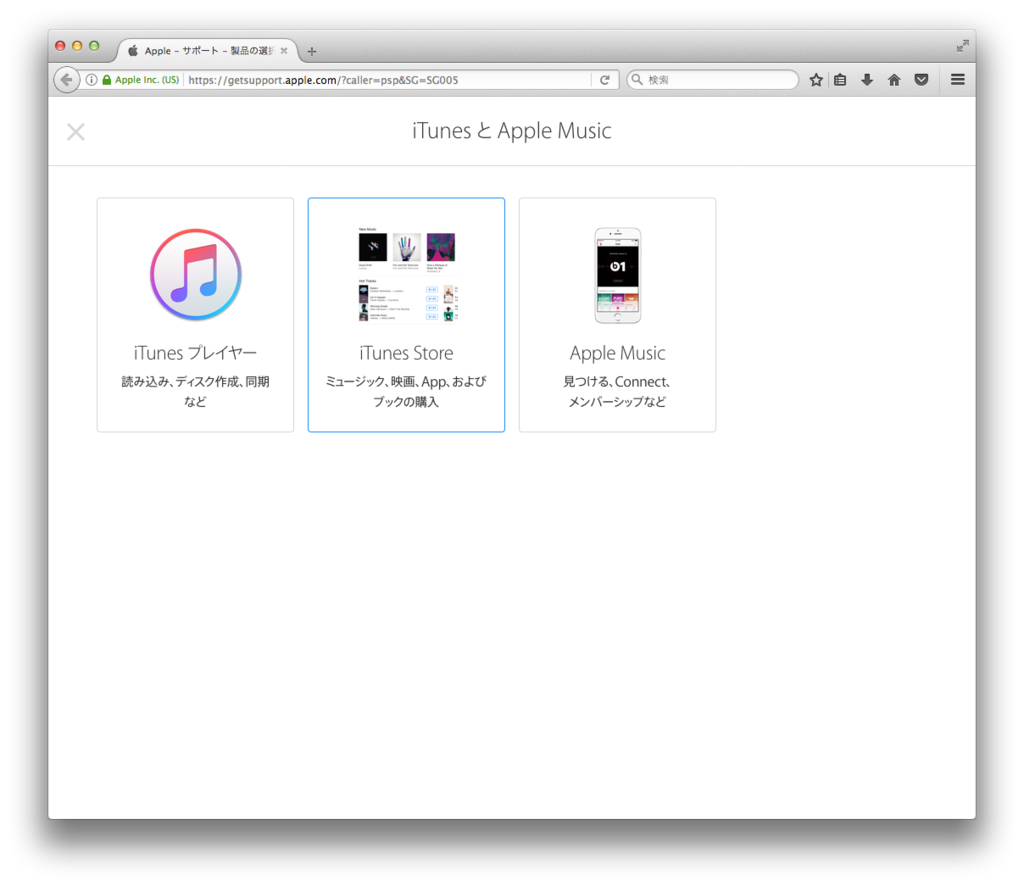
Task: Open a new tab with the plus button
Action: point(312,51)
